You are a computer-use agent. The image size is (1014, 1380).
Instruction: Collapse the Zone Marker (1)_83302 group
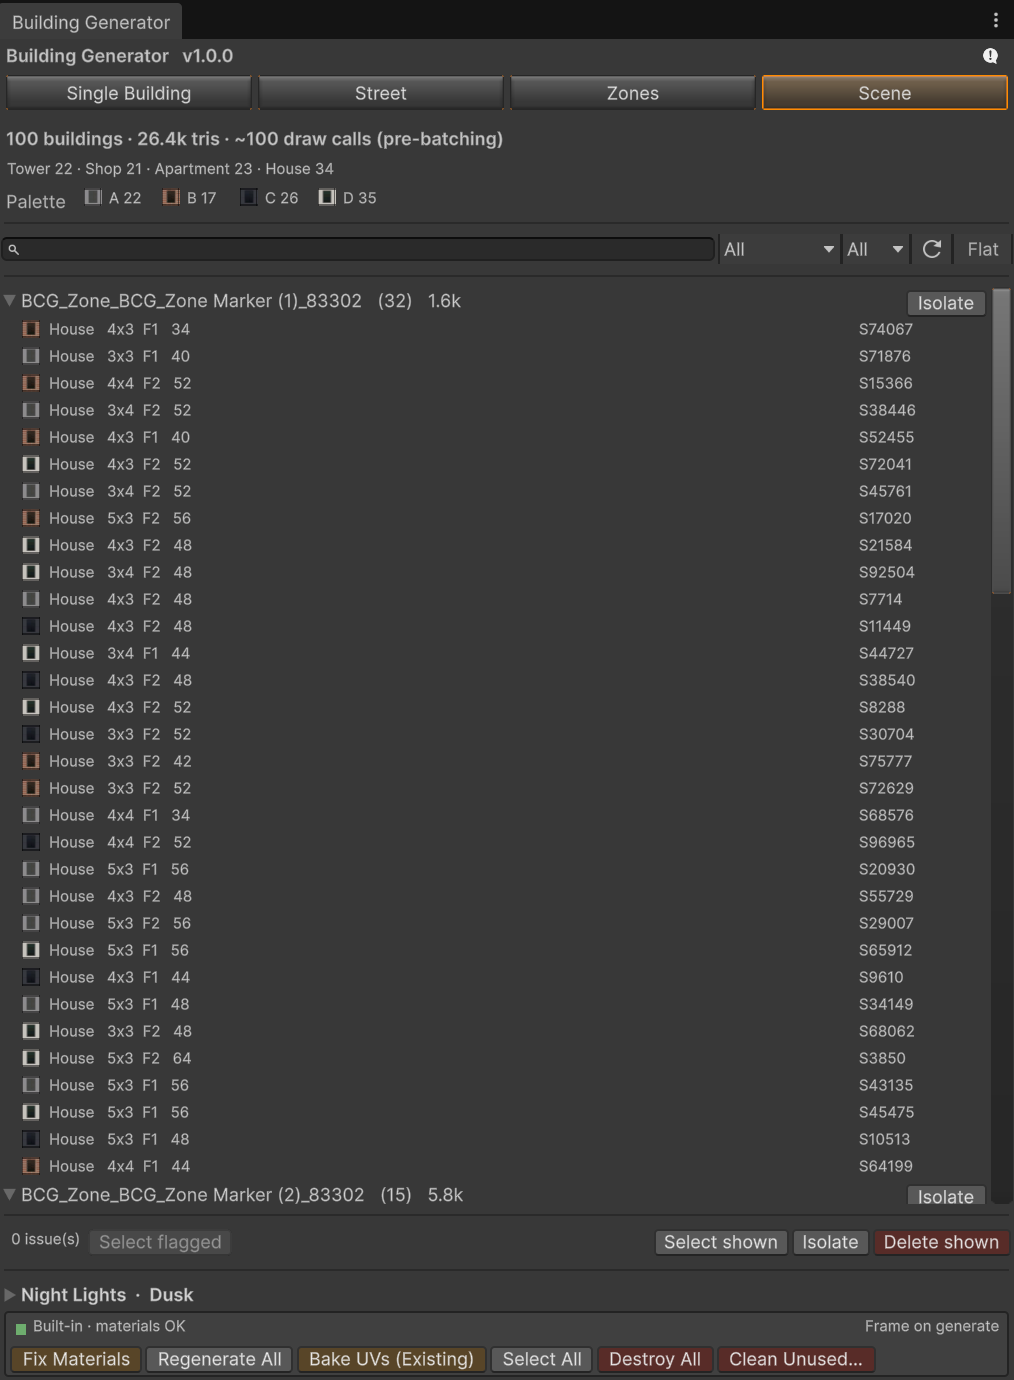[x=10, y=300]
